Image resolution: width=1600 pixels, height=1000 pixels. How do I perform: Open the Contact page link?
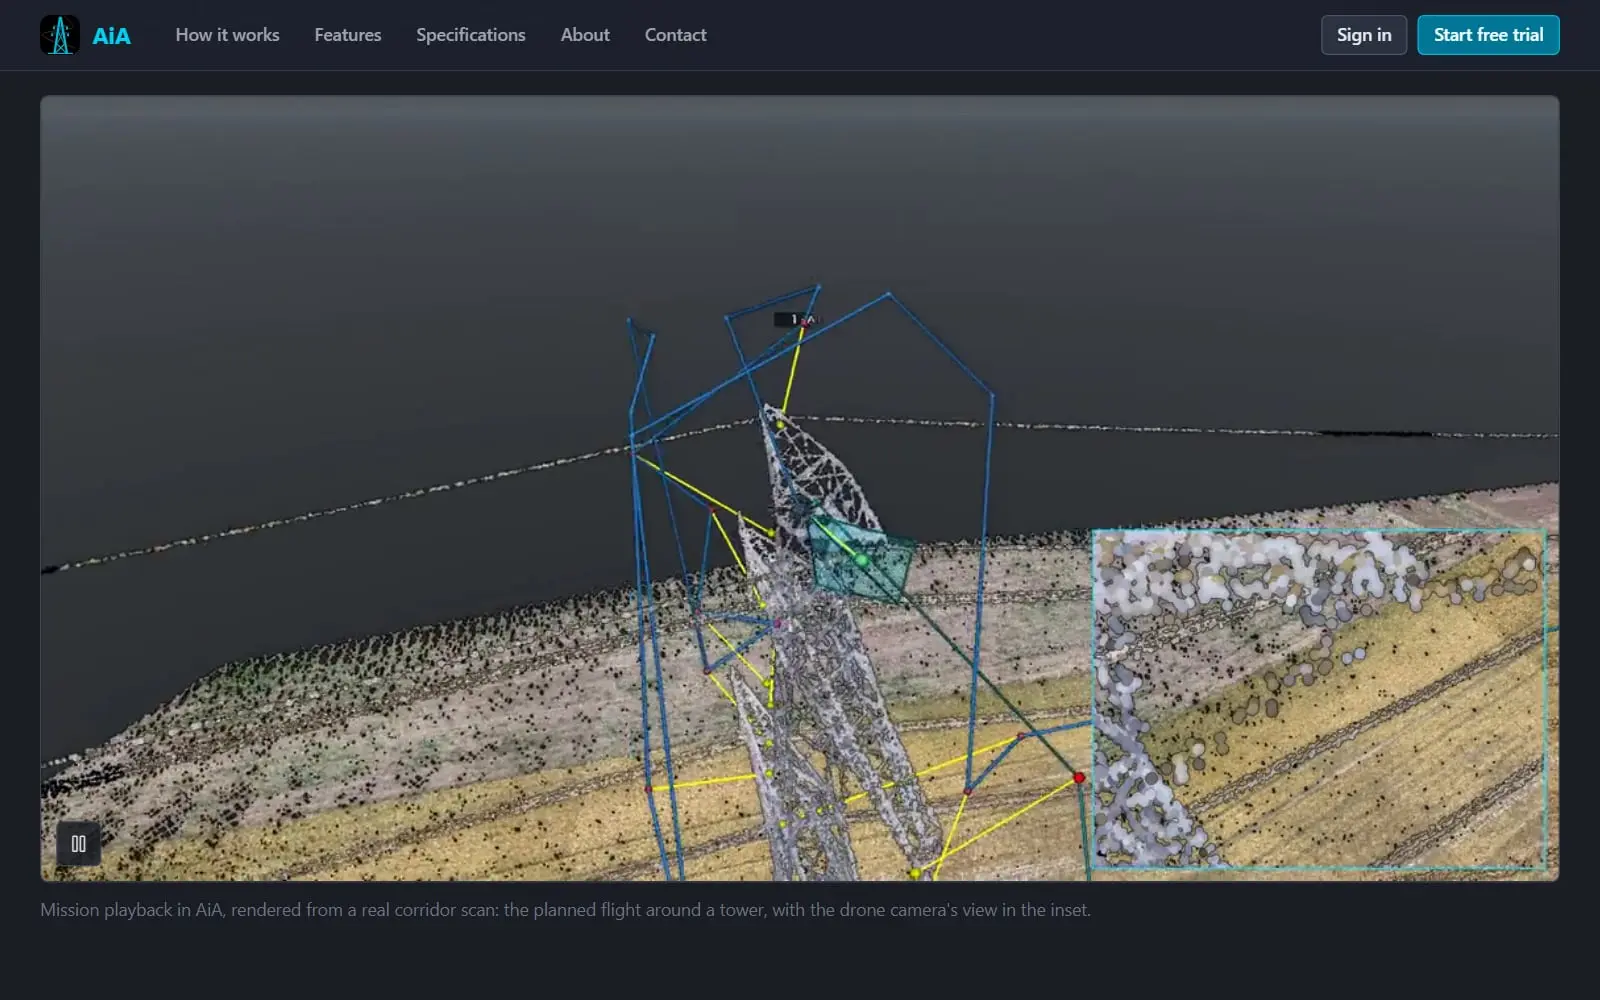pos(676,35)
